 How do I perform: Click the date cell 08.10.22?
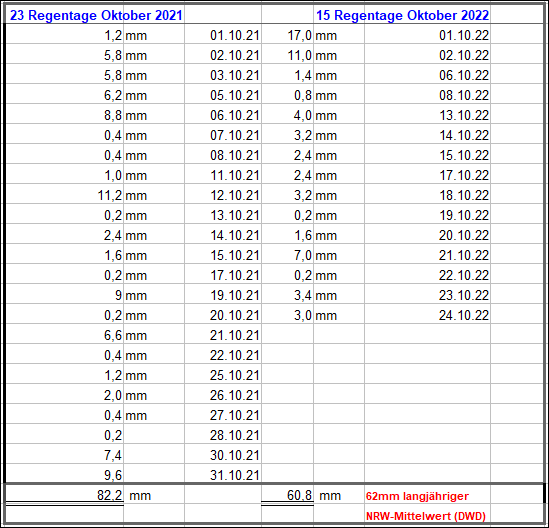pyautogui.click(x=464, y=95)
